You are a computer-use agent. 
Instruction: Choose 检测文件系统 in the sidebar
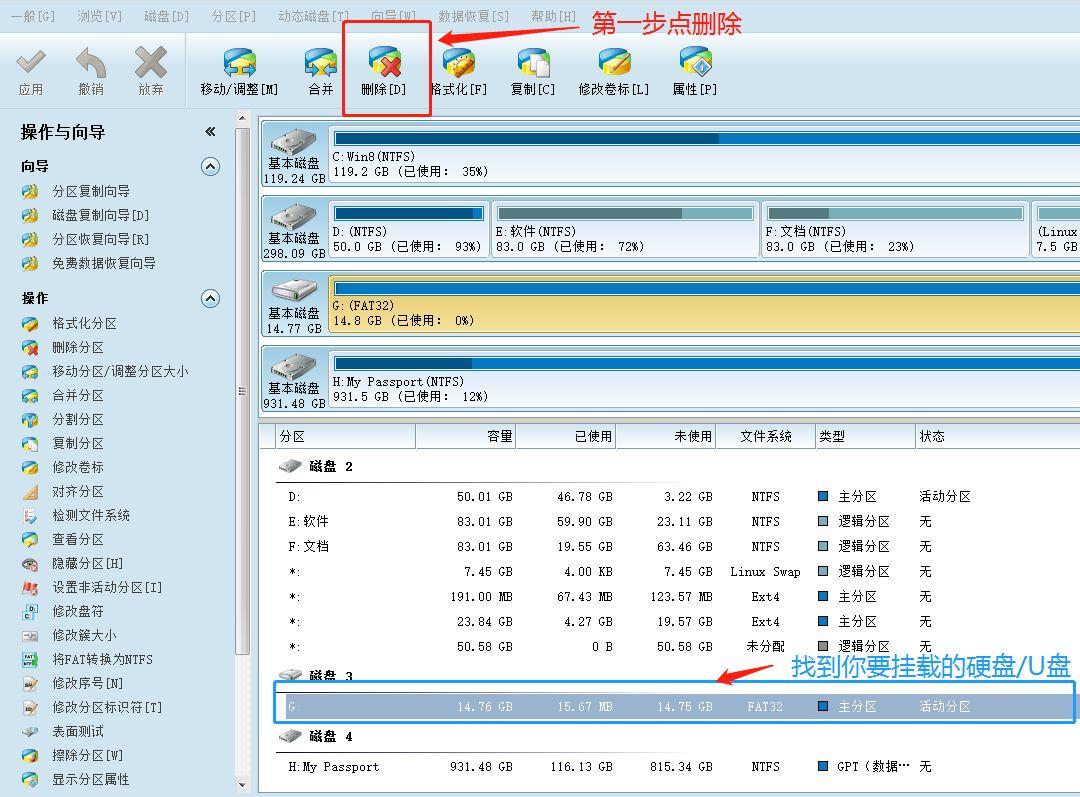(x=91, y=515)
